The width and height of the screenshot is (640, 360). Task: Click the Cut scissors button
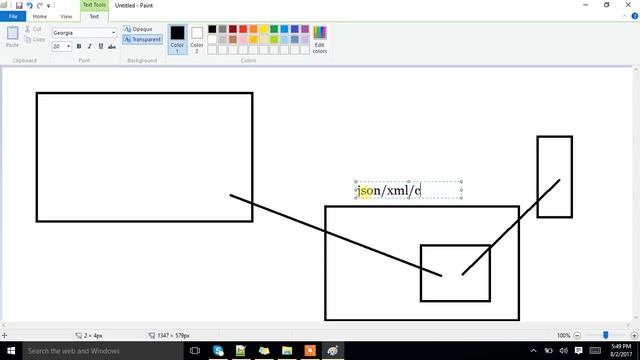pos(33,29)
